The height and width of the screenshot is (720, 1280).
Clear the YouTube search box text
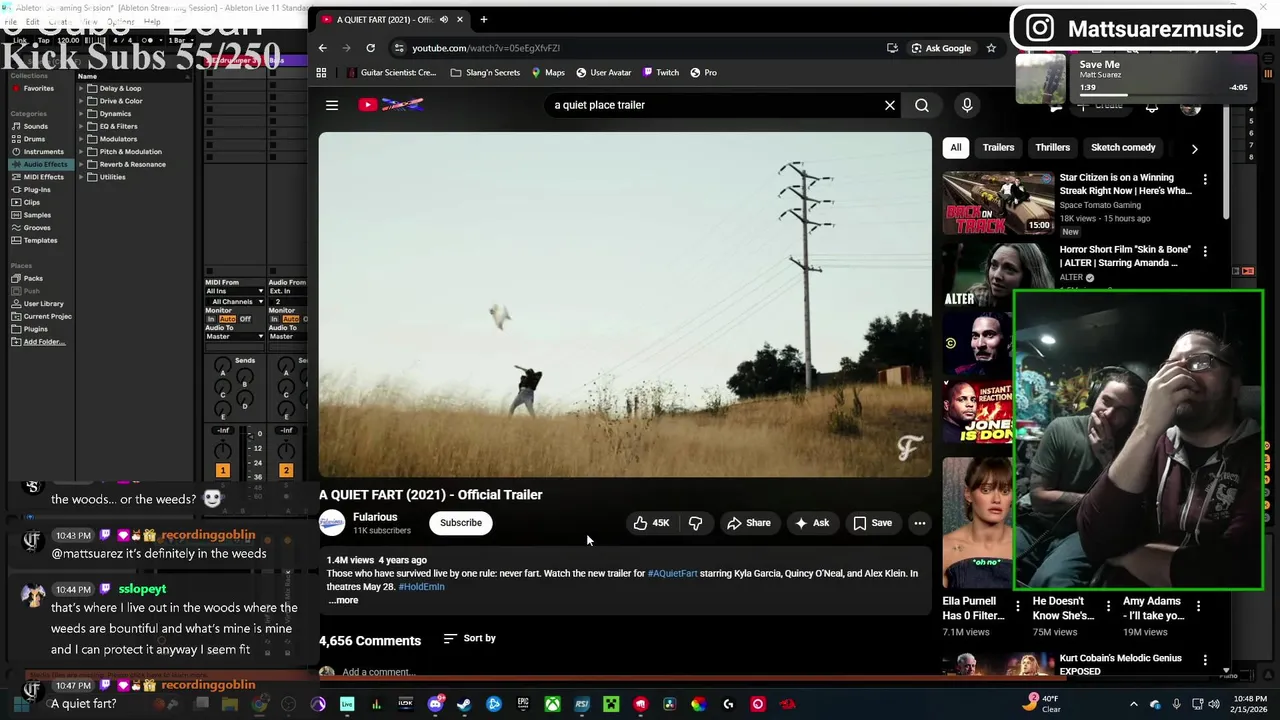(x=890, y=105)
